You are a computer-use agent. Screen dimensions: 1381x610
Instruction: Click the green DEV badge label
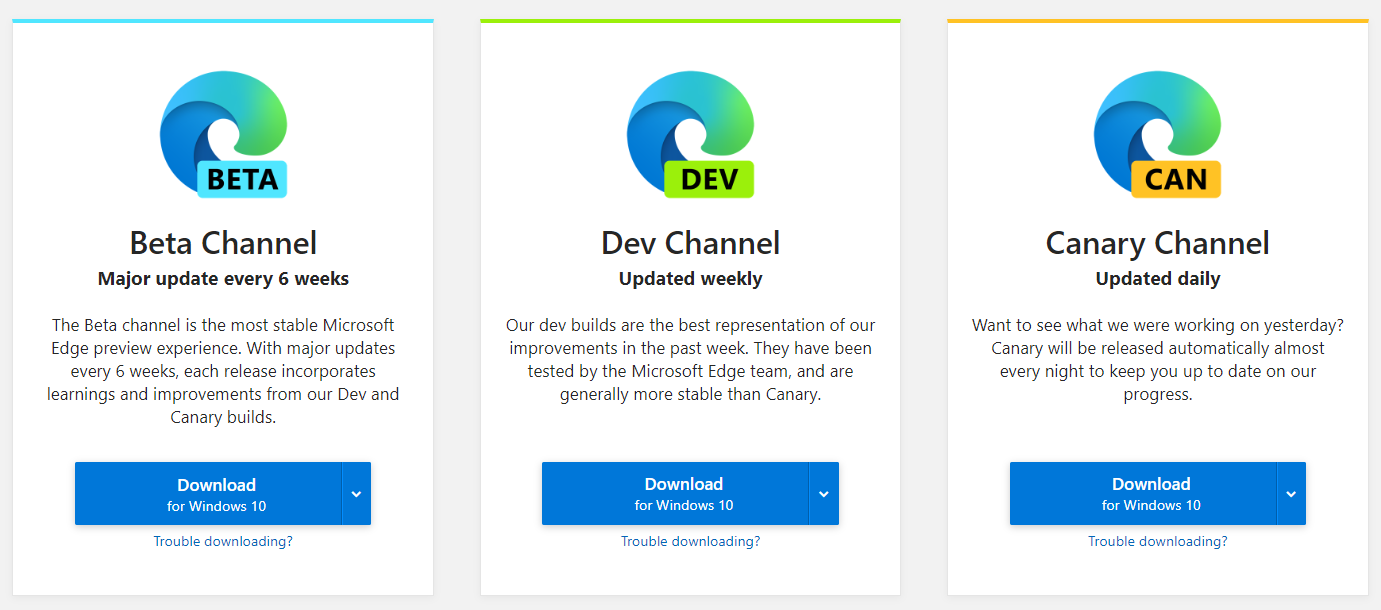[709, 179]
